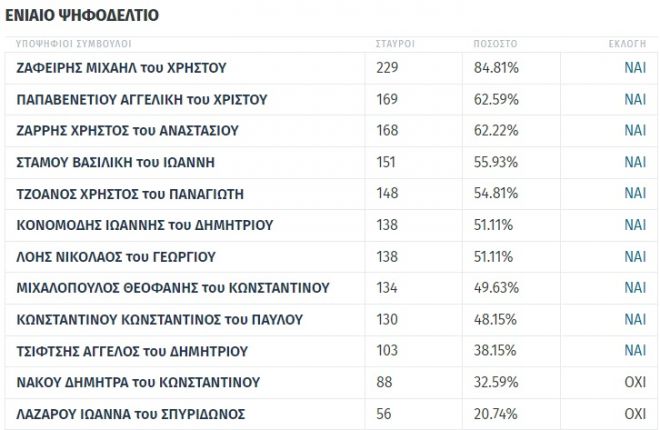Image resolution: width=660 pixels, height=430 pixels.
Task: Select candidate ΖΑΦΕΙΡΗΣ ΜΙΧΑΗΛ του ΧΡΗΣΤΟΥ
Action: pyautogui.click(x=122, y=68)
